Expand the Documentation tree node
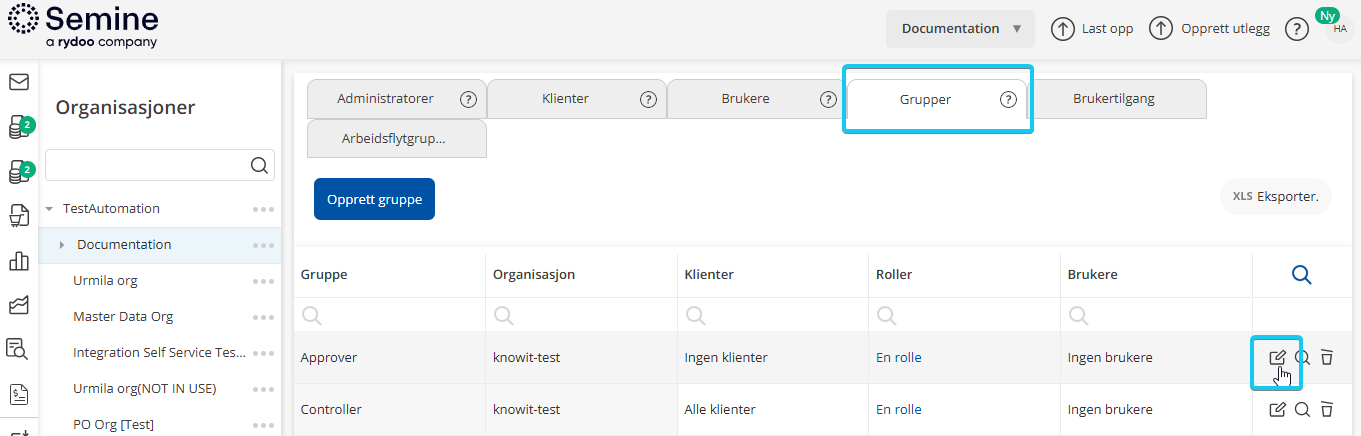The width and height of the screenshot is (1361, 436). pos(62,245)
